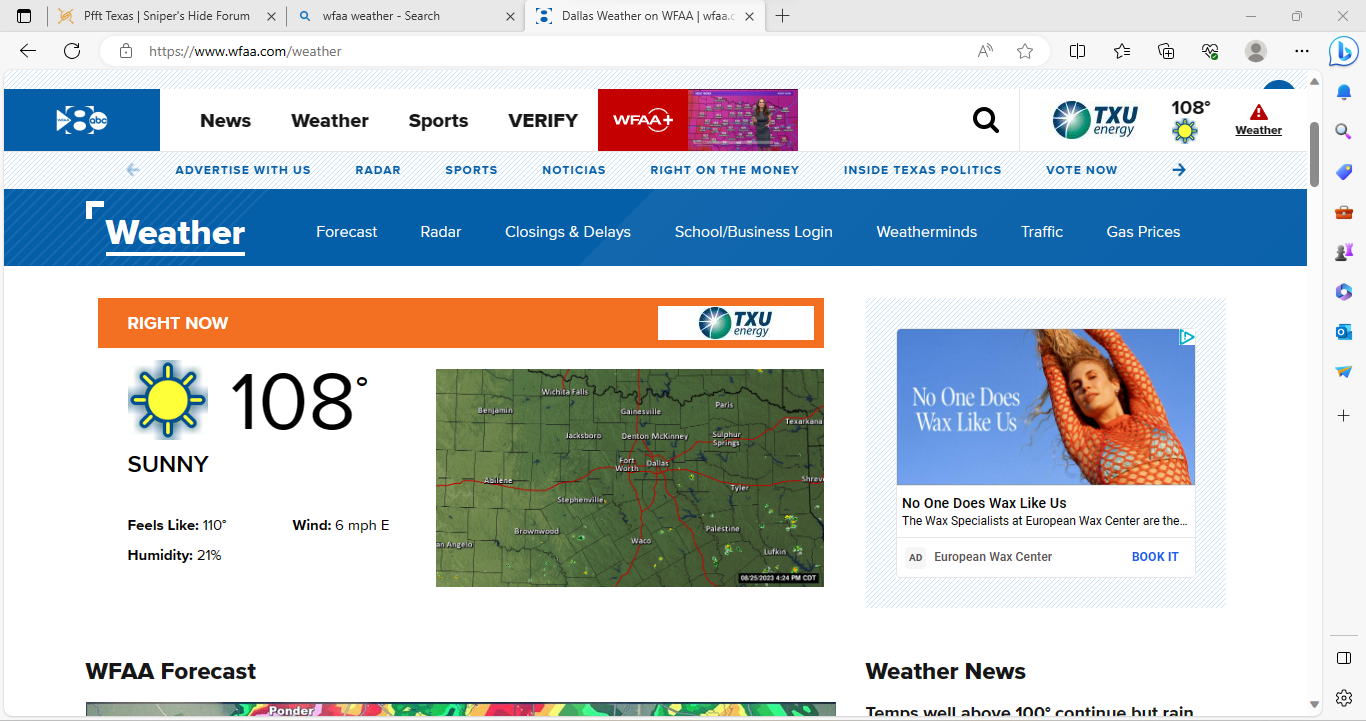View site information lock icon

125,51
